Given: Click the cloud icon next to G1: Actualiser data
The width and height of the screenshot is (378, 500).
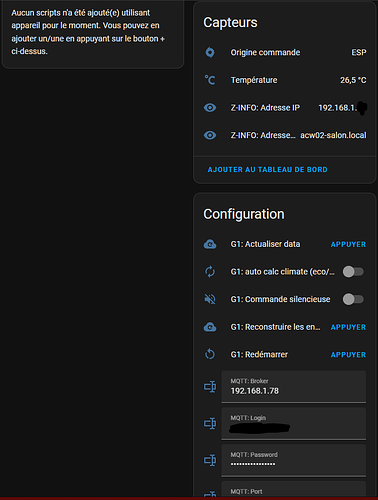Looking at the screenshot, I should coord(210,244).
